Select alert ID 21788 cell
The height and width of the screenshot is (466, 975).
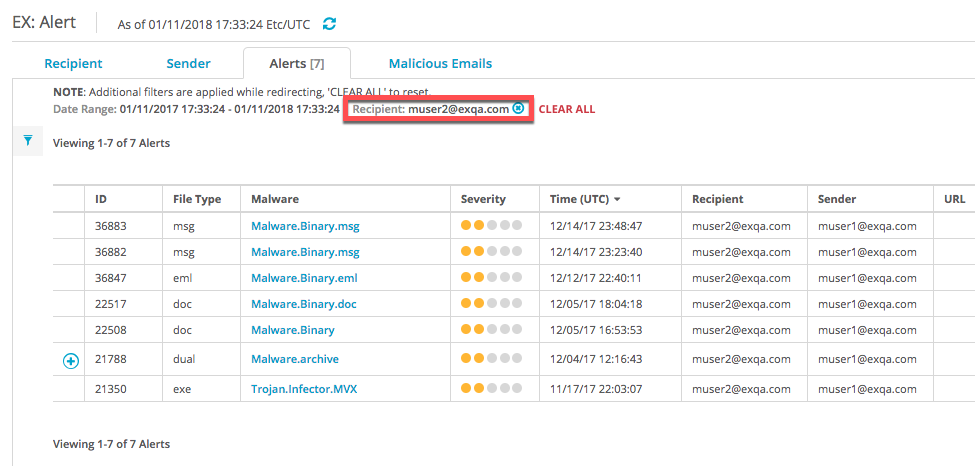click(109, 359)
